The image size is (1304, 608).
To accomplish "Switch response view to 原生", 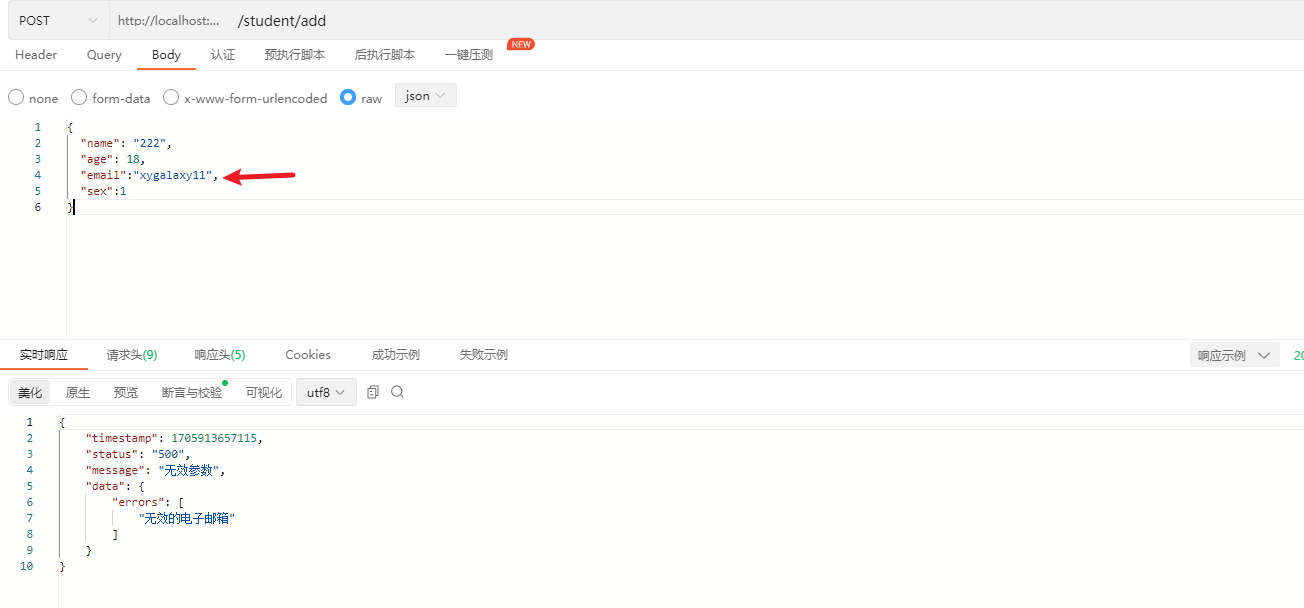I will [78, 393].
